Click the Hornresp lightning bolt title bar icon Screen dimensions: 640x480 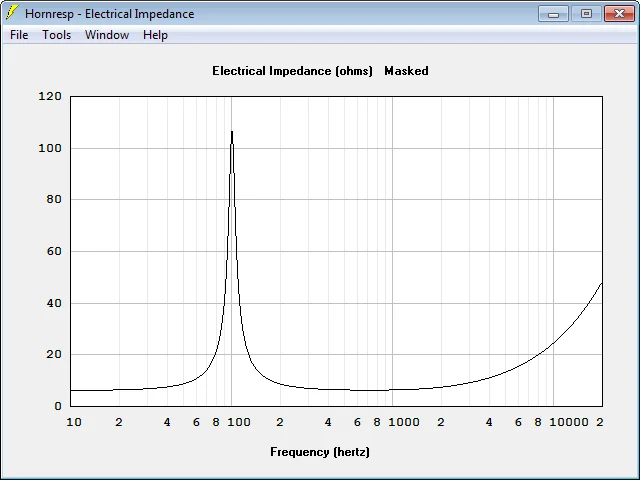tap(12, 13)
